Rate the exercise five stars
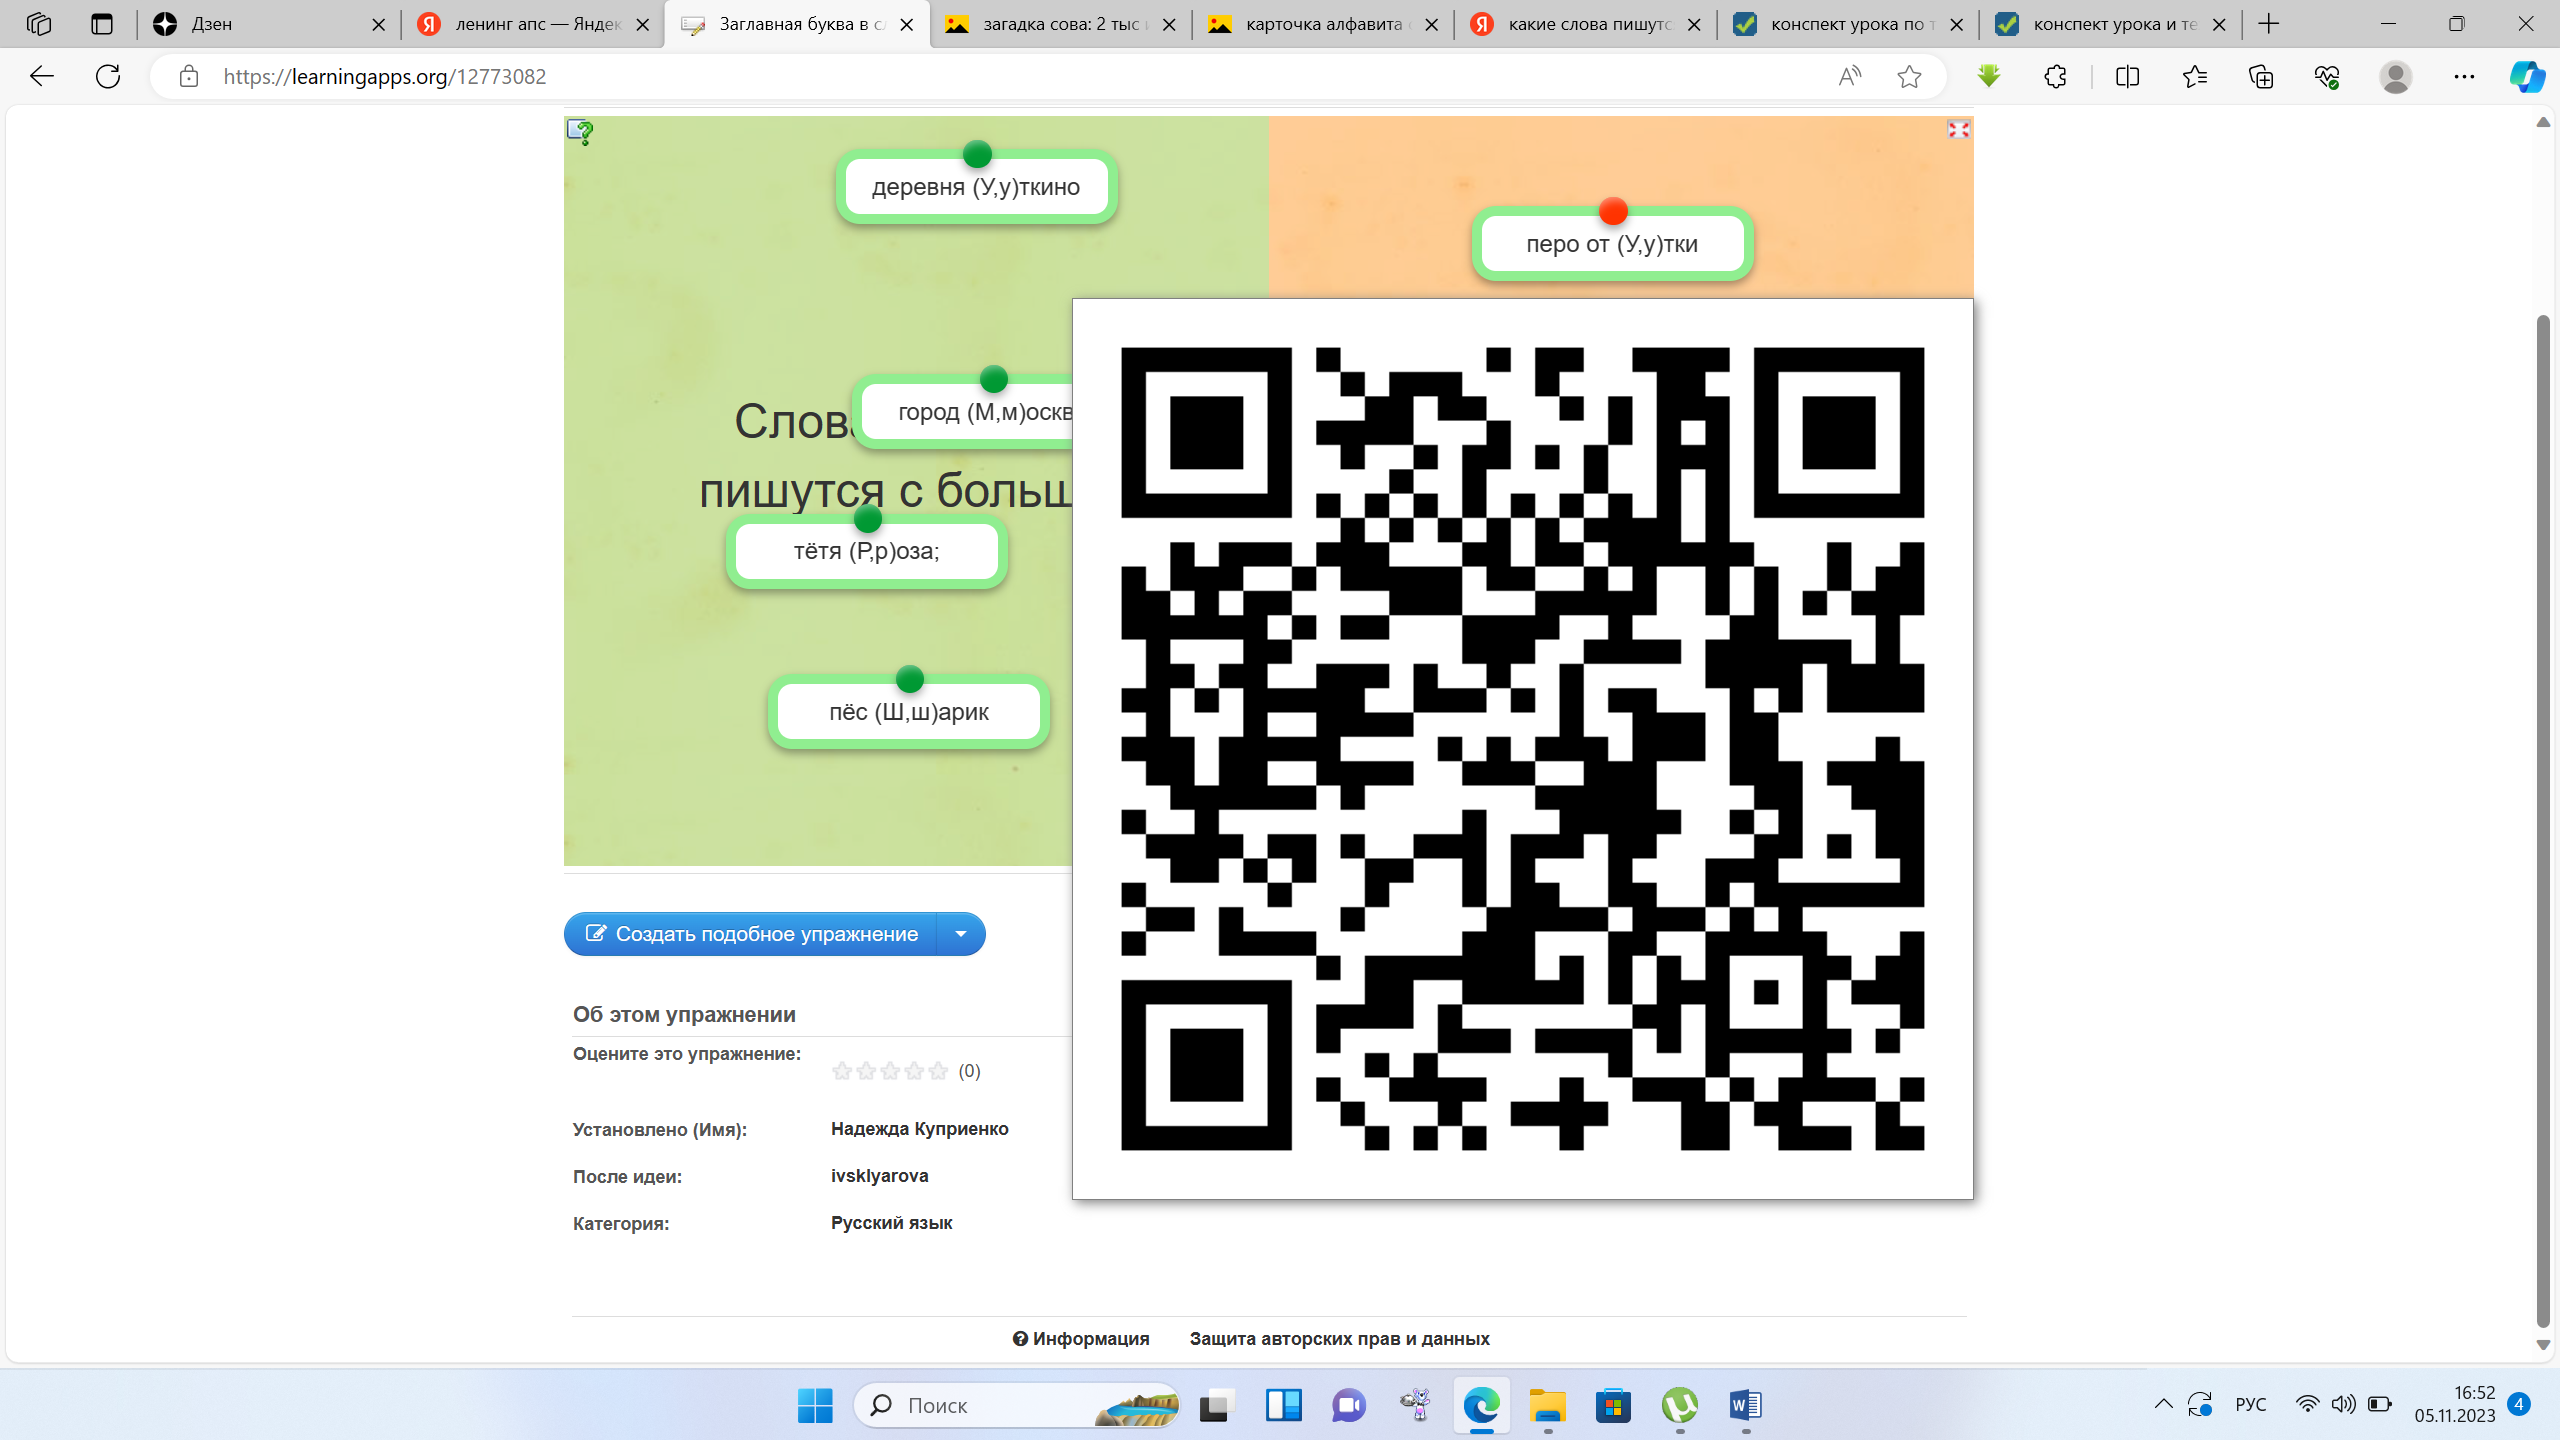Screen dimensions: 2560x1440 (x=938, y=1071)
